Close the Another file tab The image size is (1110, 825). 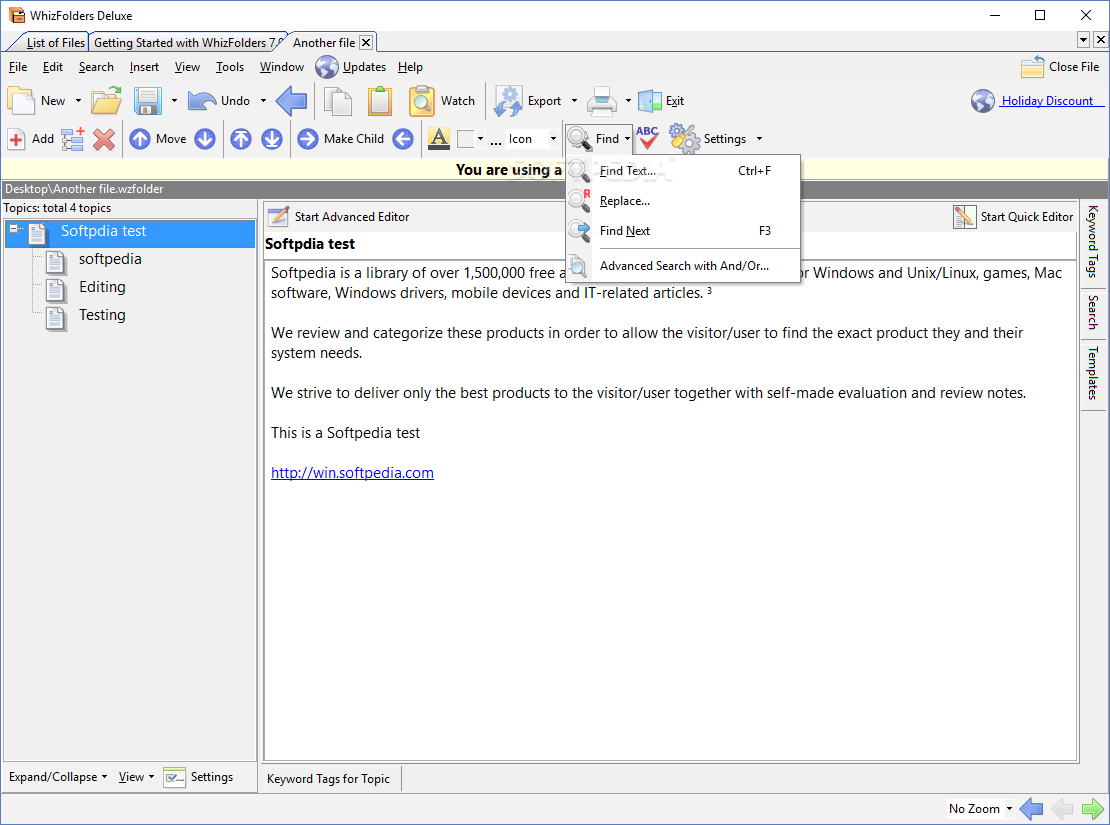[x=366, y=42]
